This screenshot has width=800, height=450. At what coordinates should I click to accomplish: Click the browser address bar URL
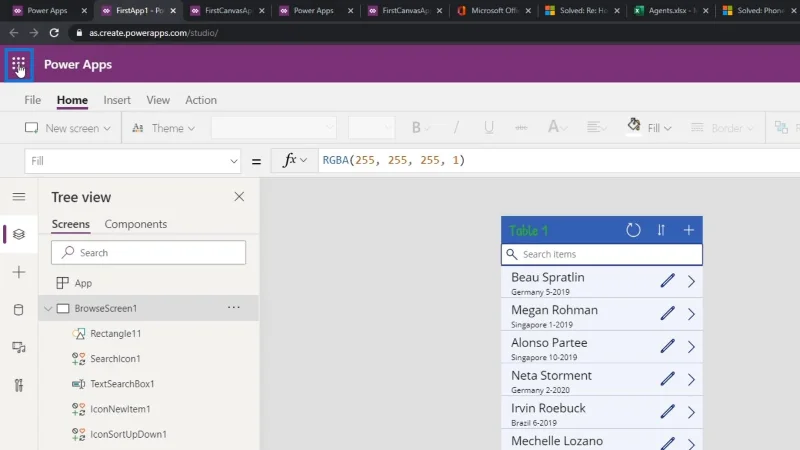(154, 33)
